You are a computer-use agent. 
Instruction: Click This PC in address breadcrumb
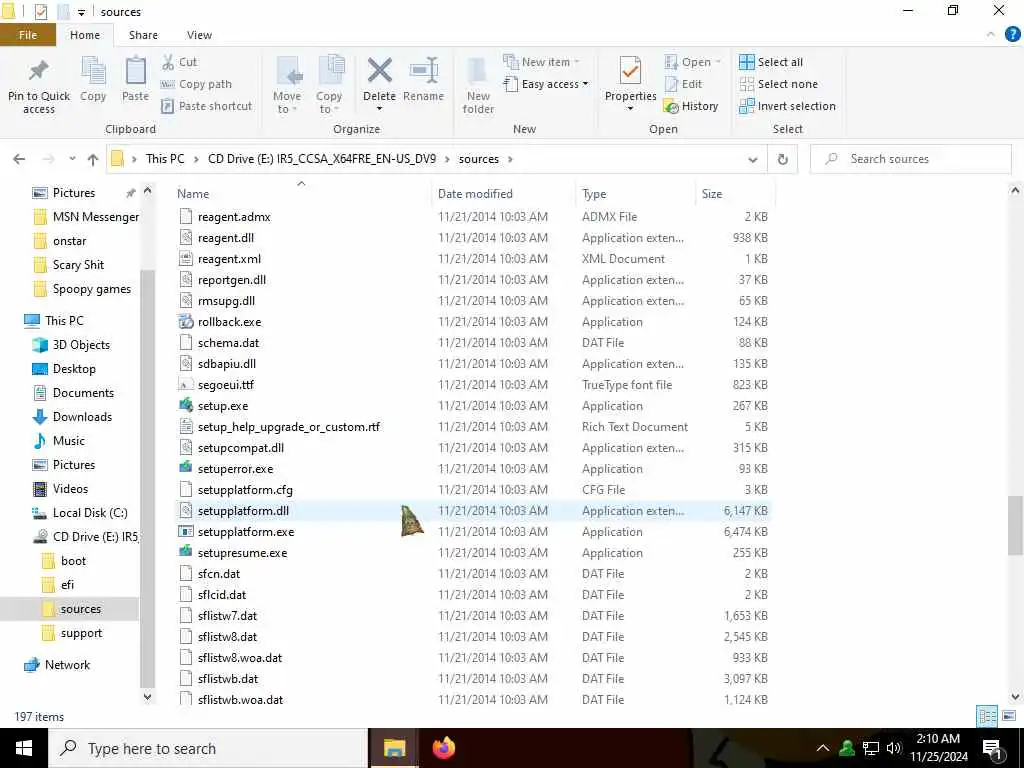[165, 159]
